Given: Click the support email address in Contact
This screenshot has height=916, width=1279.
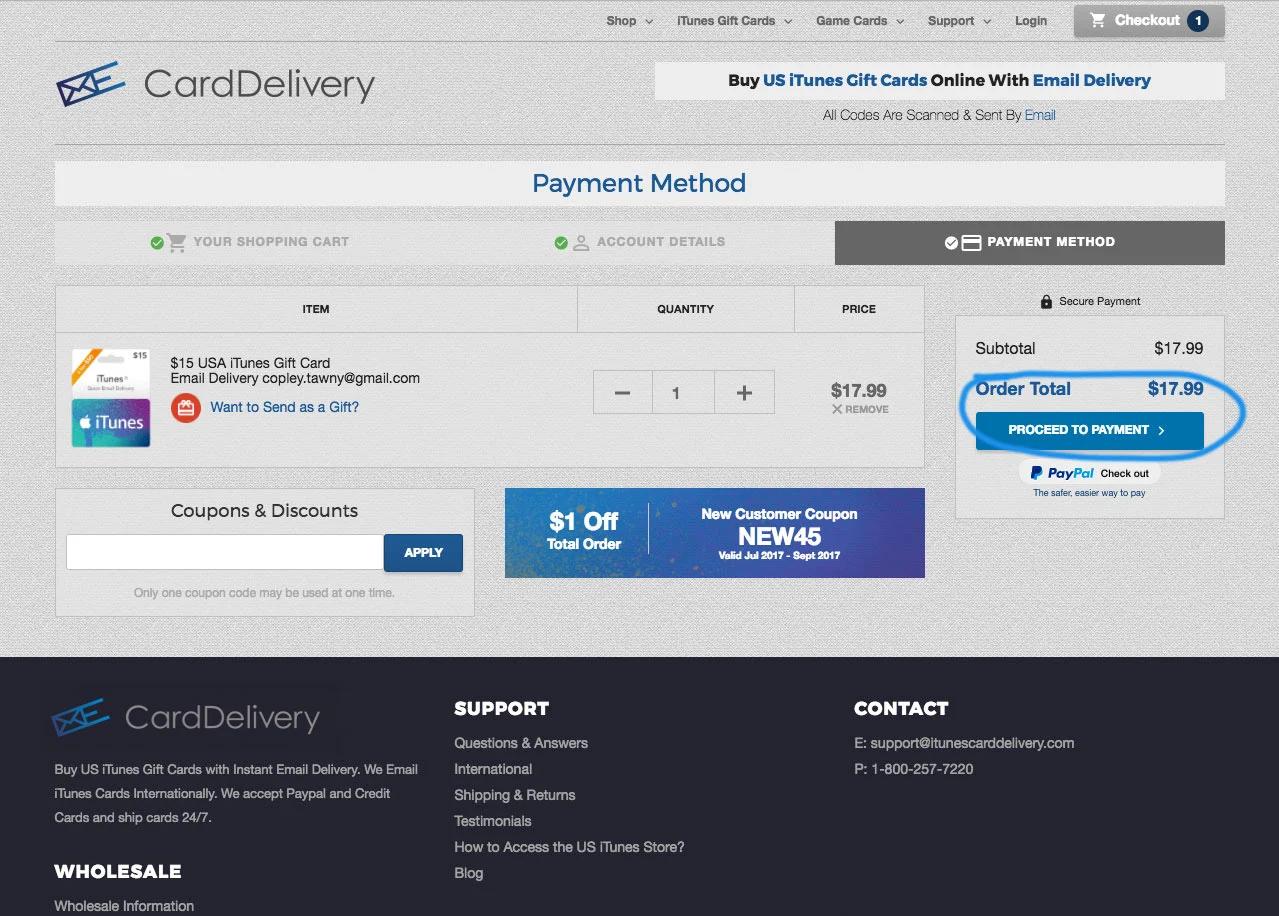Looking at the screenshot, I should [x=972, y=743].
